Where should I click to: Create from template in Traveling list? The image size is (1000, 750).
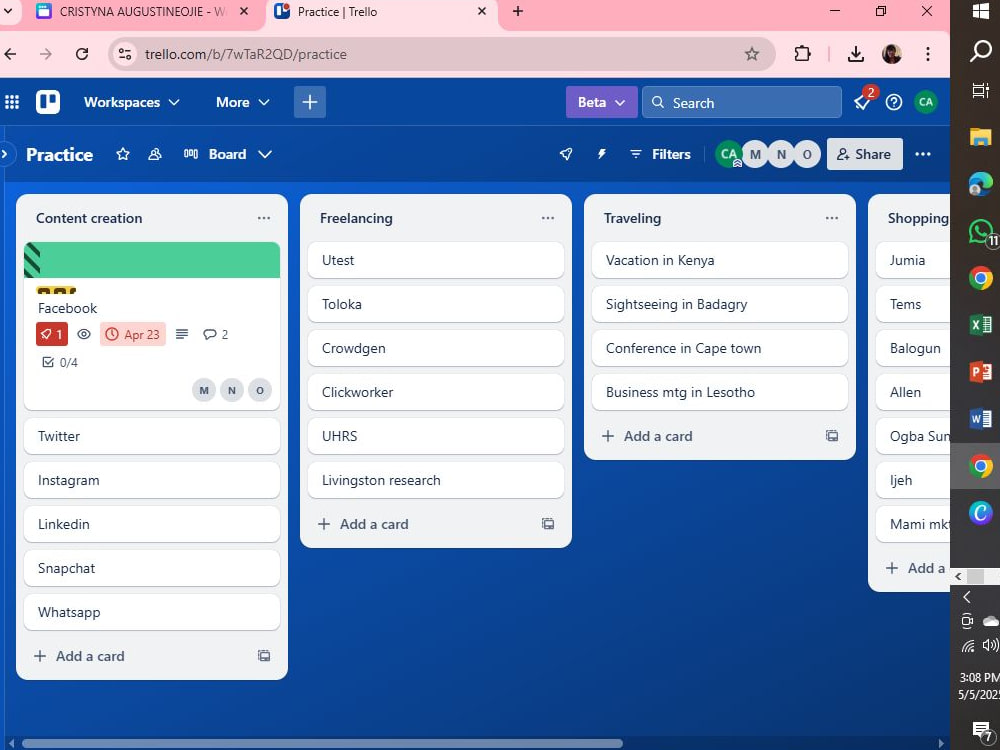click(832, 436)
